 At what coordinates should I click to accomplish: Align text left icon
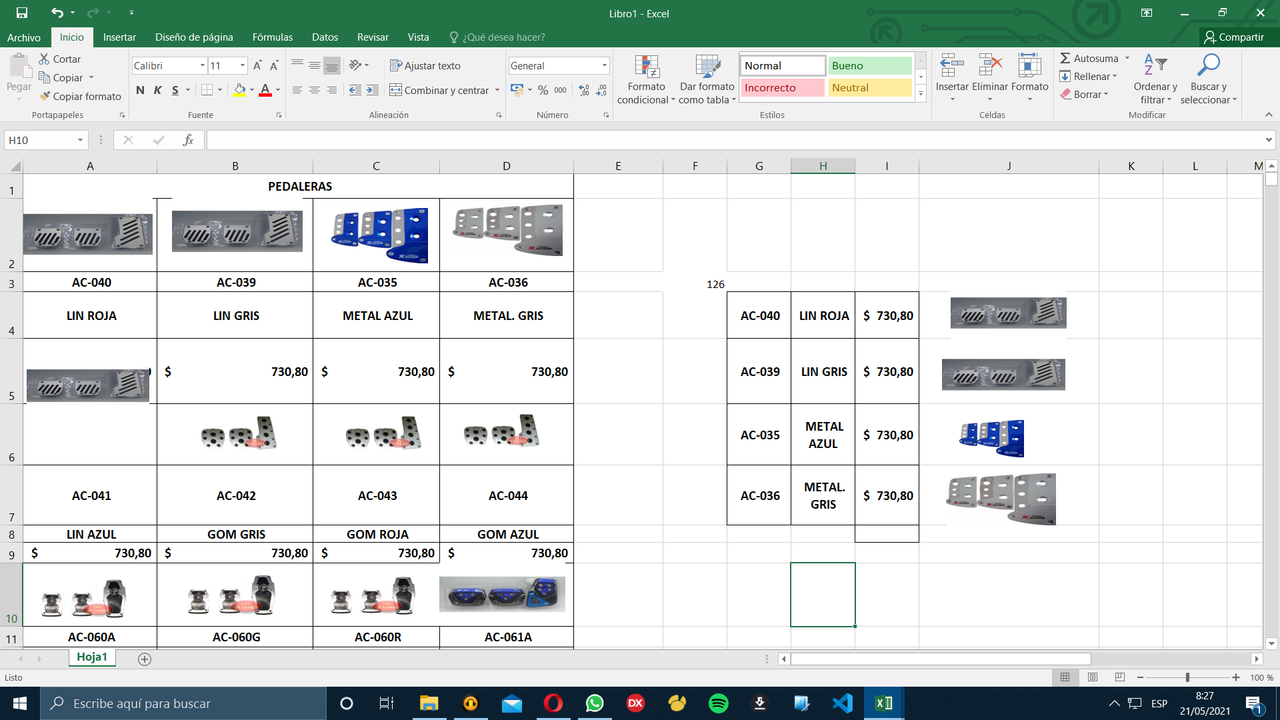(x=297, y=90)
